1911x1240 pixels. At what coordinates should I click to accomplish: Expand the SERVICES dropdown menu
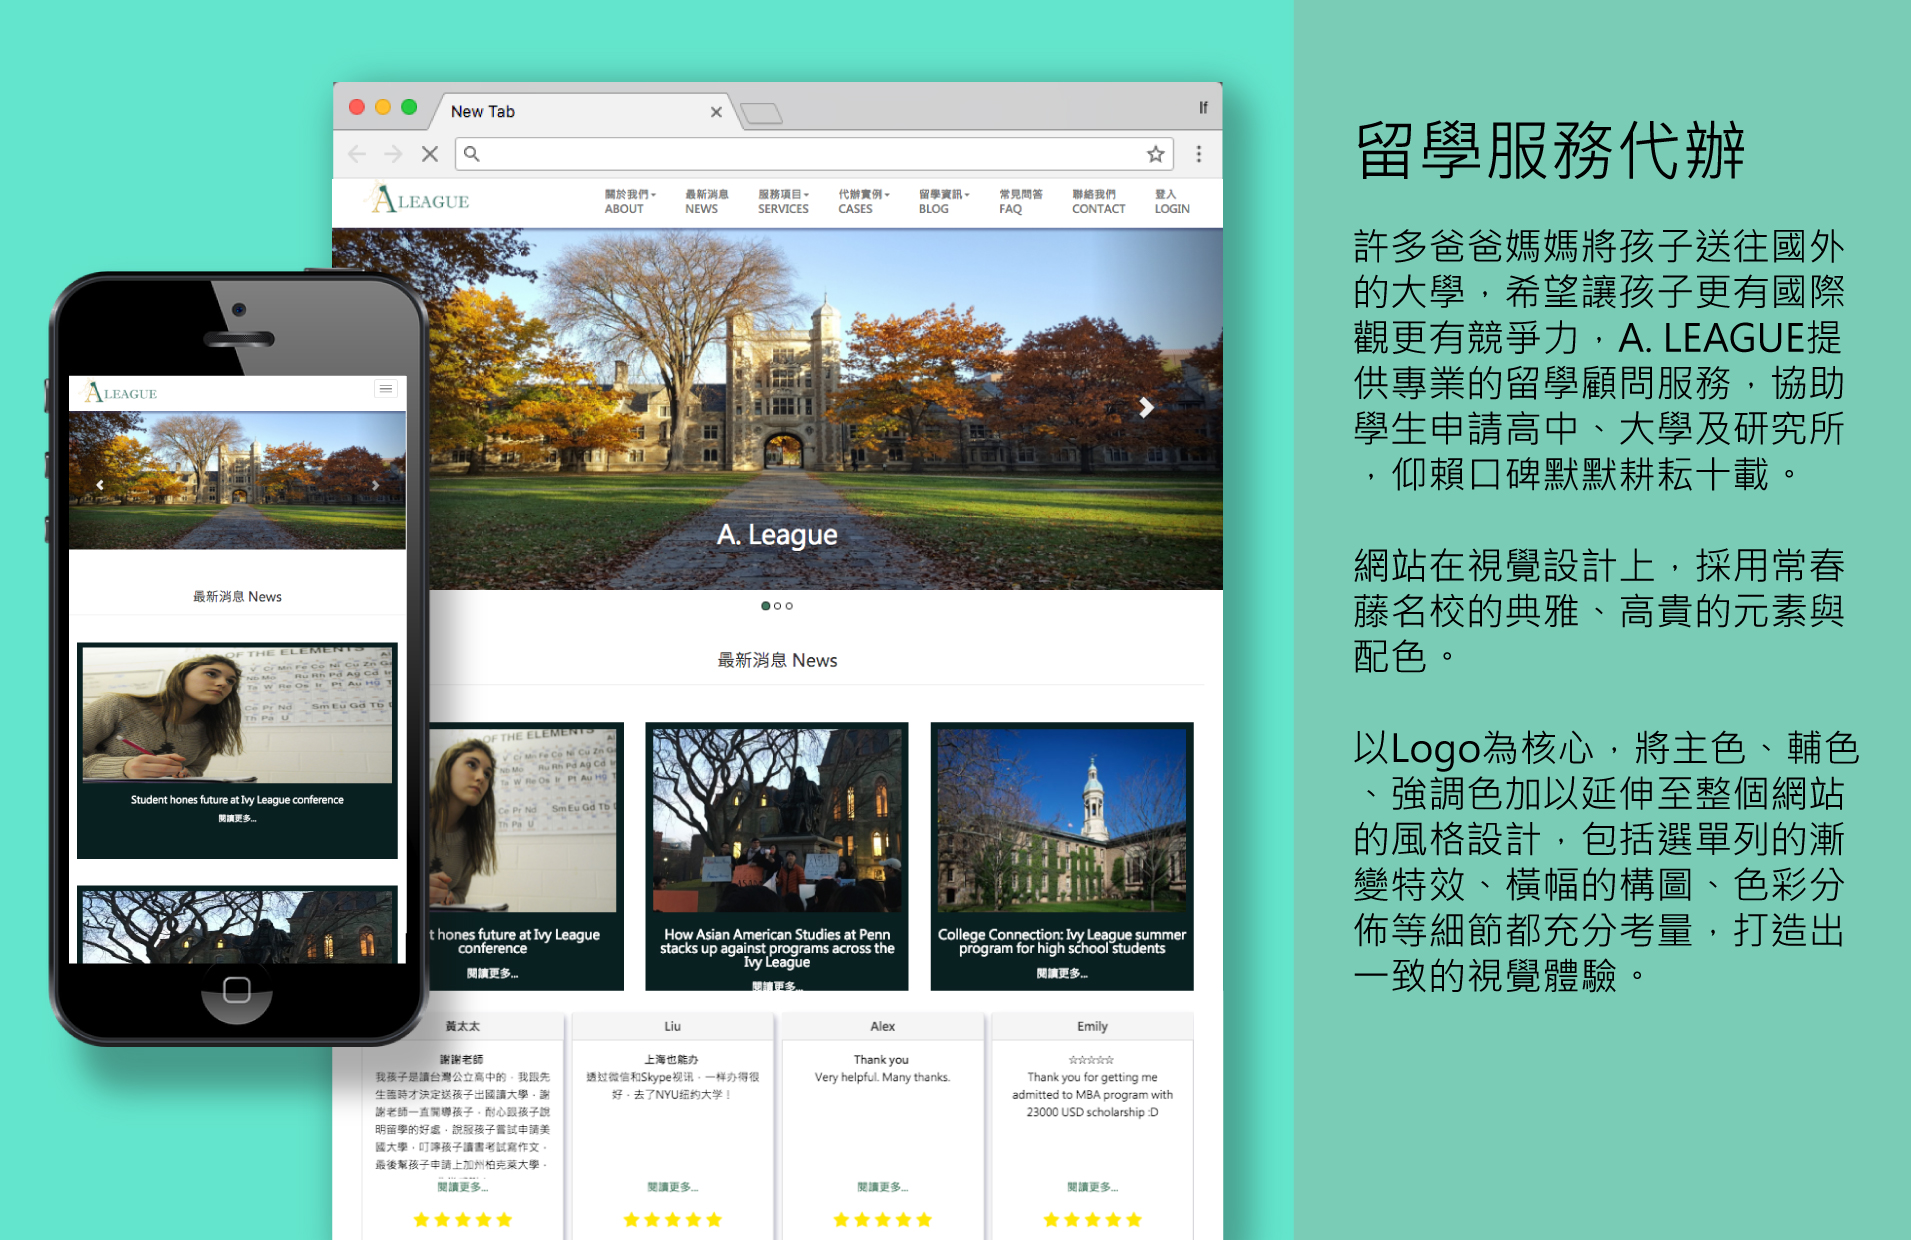[783, 201]
